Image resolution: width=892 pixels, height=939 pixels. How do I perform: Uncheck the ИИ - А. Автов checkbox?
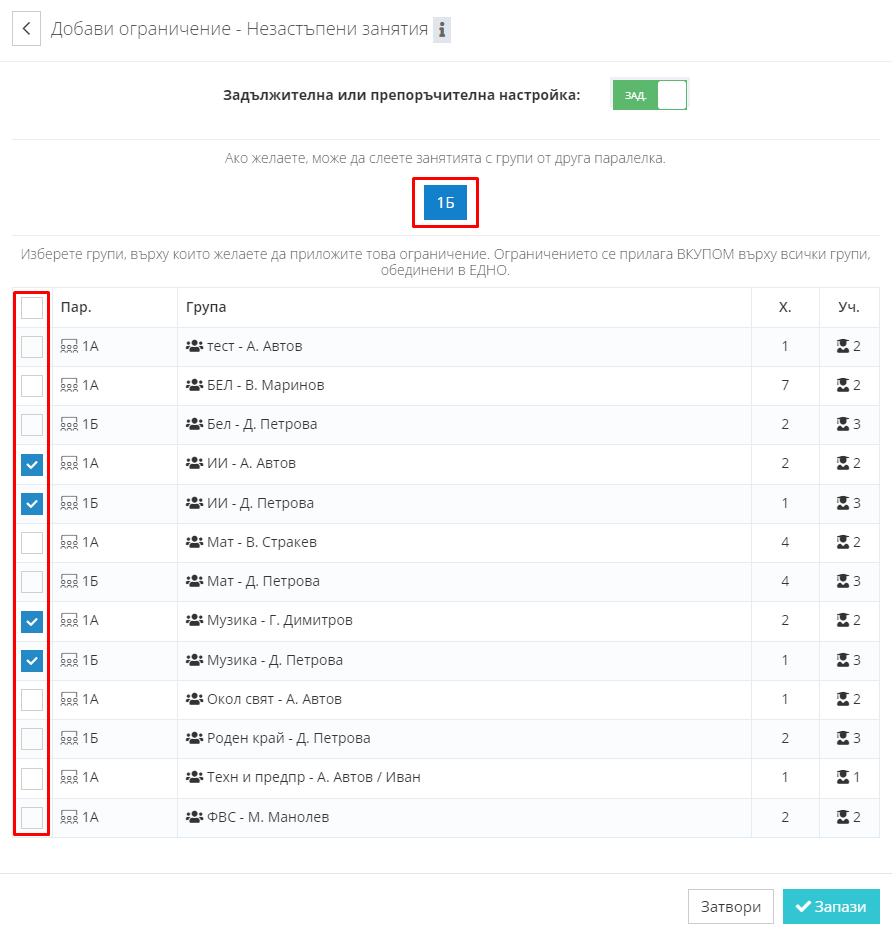point(32,464)
